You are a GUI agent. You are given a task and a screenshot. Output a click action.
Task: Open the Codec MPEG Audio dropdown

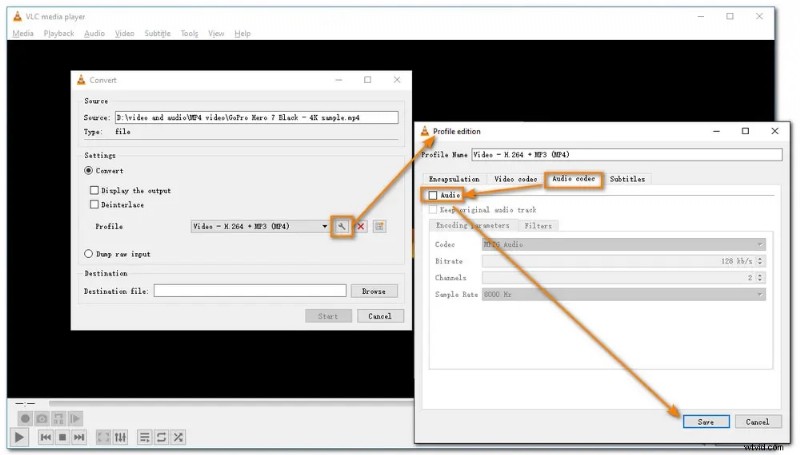(x=623, y=245)
